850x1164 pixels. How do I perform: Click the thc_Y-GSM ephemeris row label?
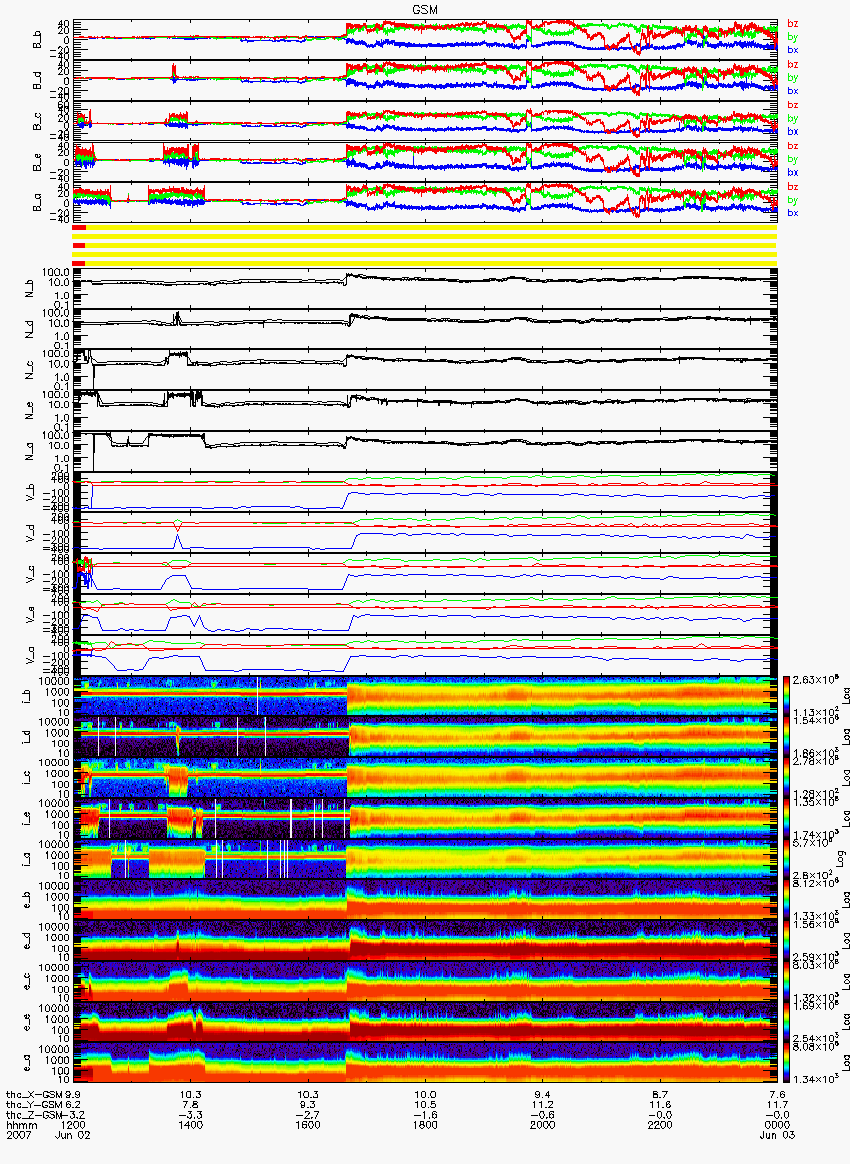34,1105
